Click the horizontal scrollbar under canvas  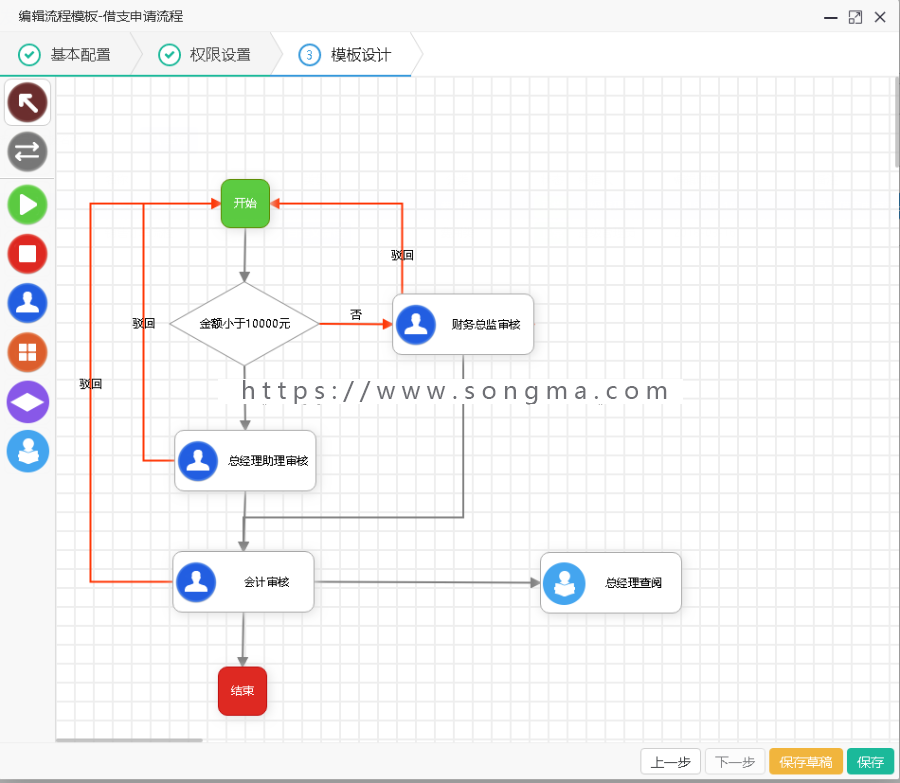129,740
